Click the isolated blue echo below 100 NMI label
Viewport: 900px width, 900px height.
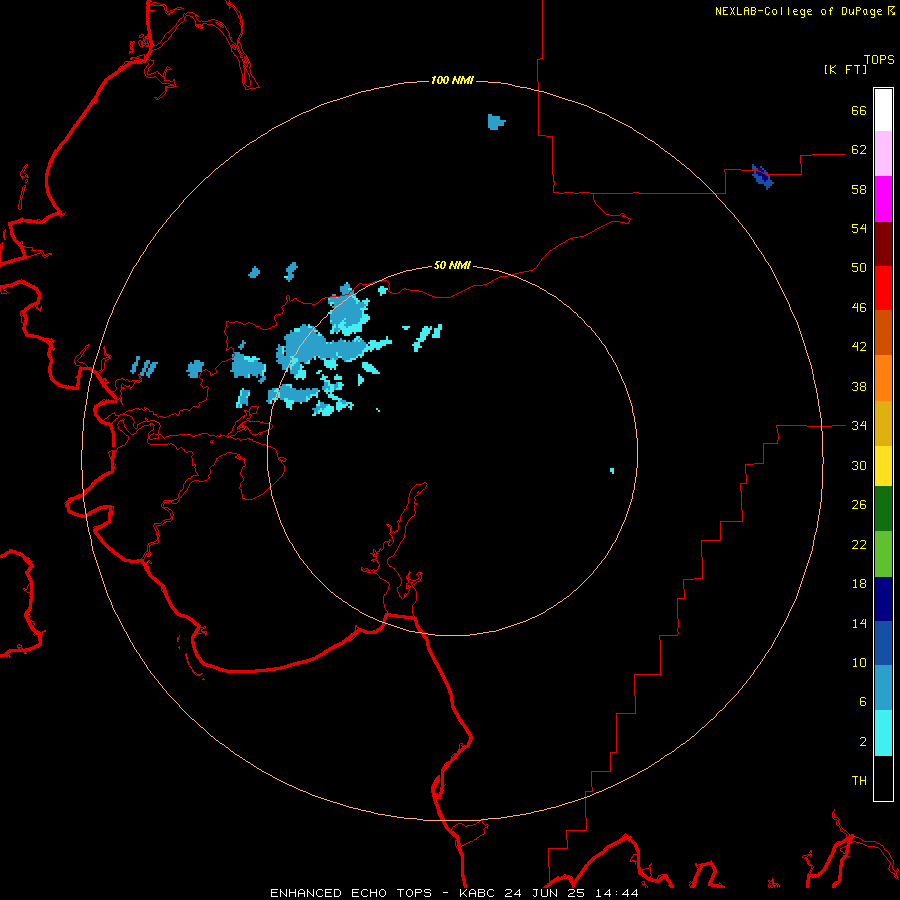[496, 122]
